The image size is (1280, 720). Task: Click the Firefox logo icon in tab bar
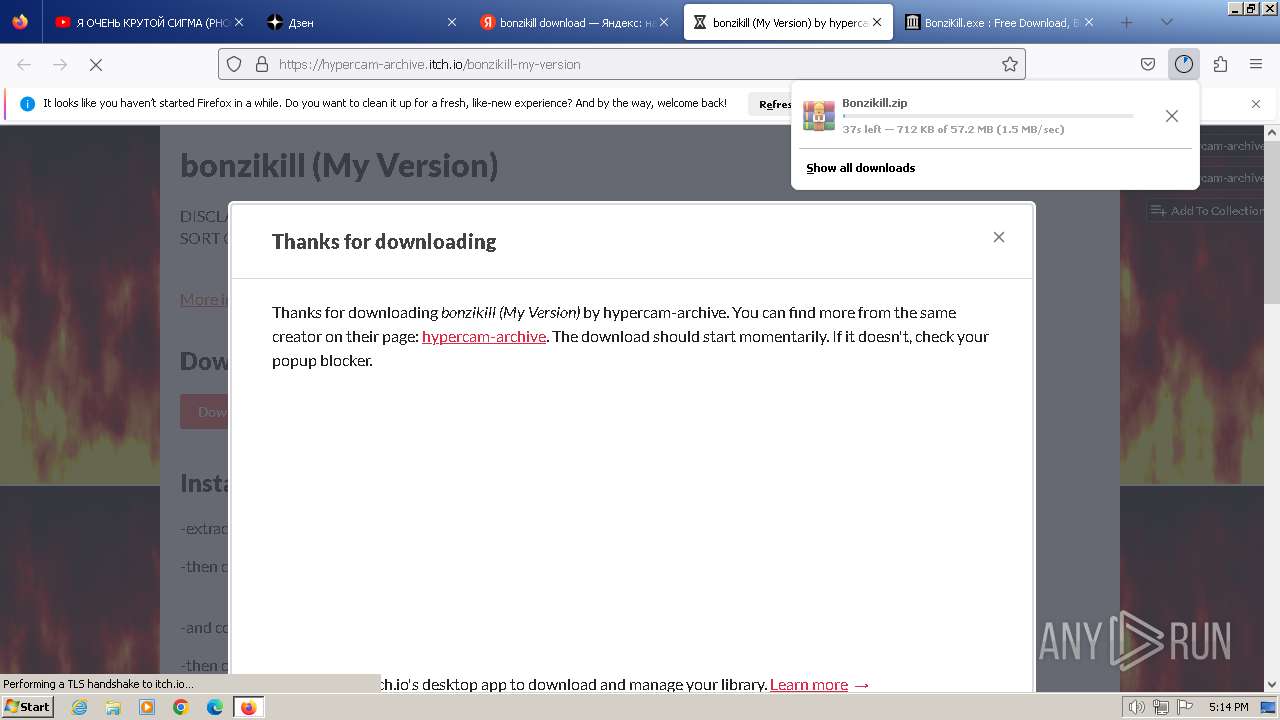pos(20,22)
